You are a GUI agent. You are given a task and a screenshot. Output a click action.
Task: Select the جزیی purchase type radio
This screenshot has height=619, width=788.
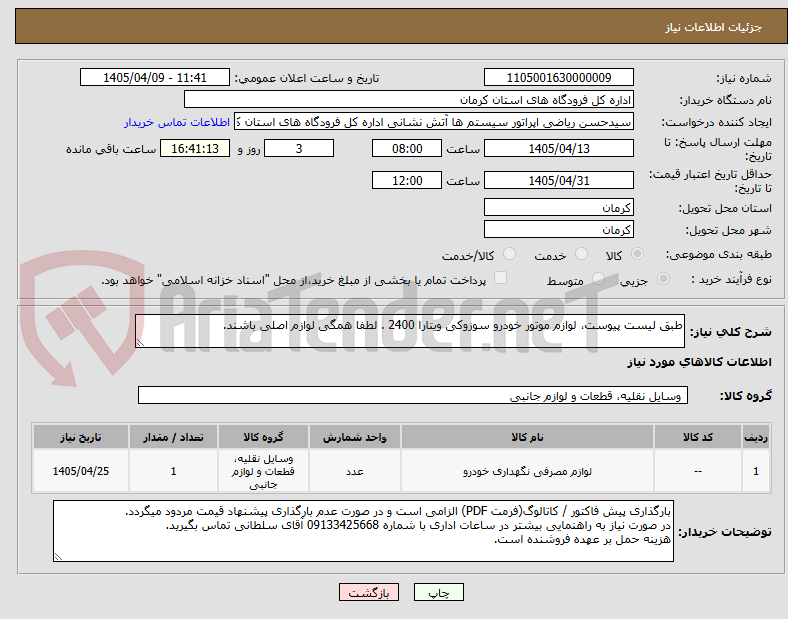click(x=663, y=278)
